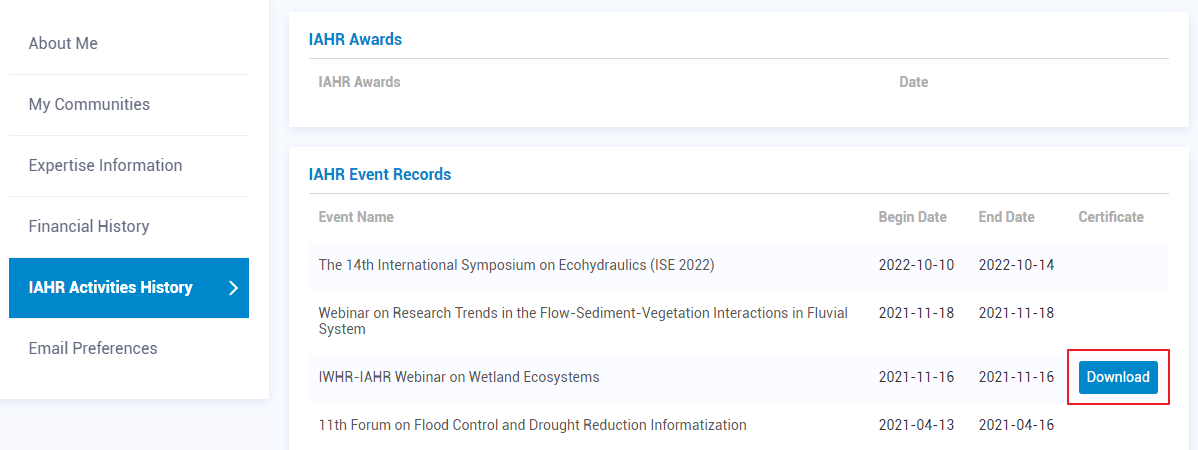Click the Certificate column header

click(1110, 217)
